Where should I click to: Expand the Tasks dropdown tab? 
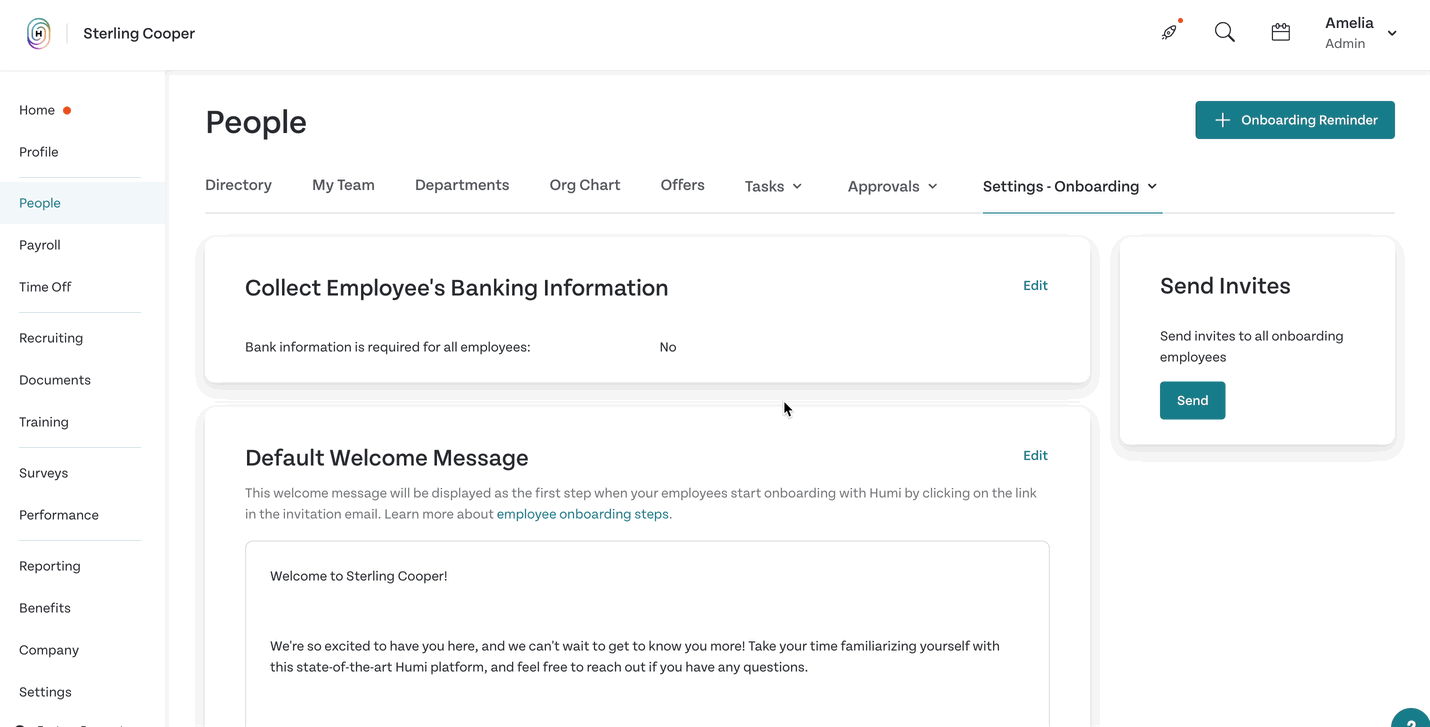(x=773, y=186)
